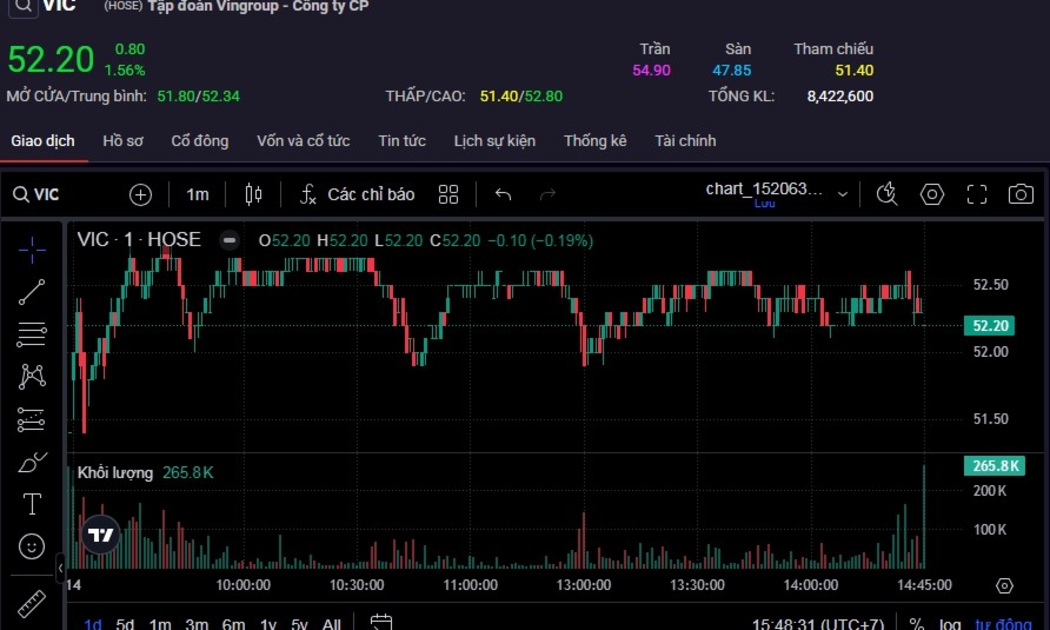Screen dimensions: 1050x630
Task: Expand the chart layout name dropdown
Action: click(842, 194)
